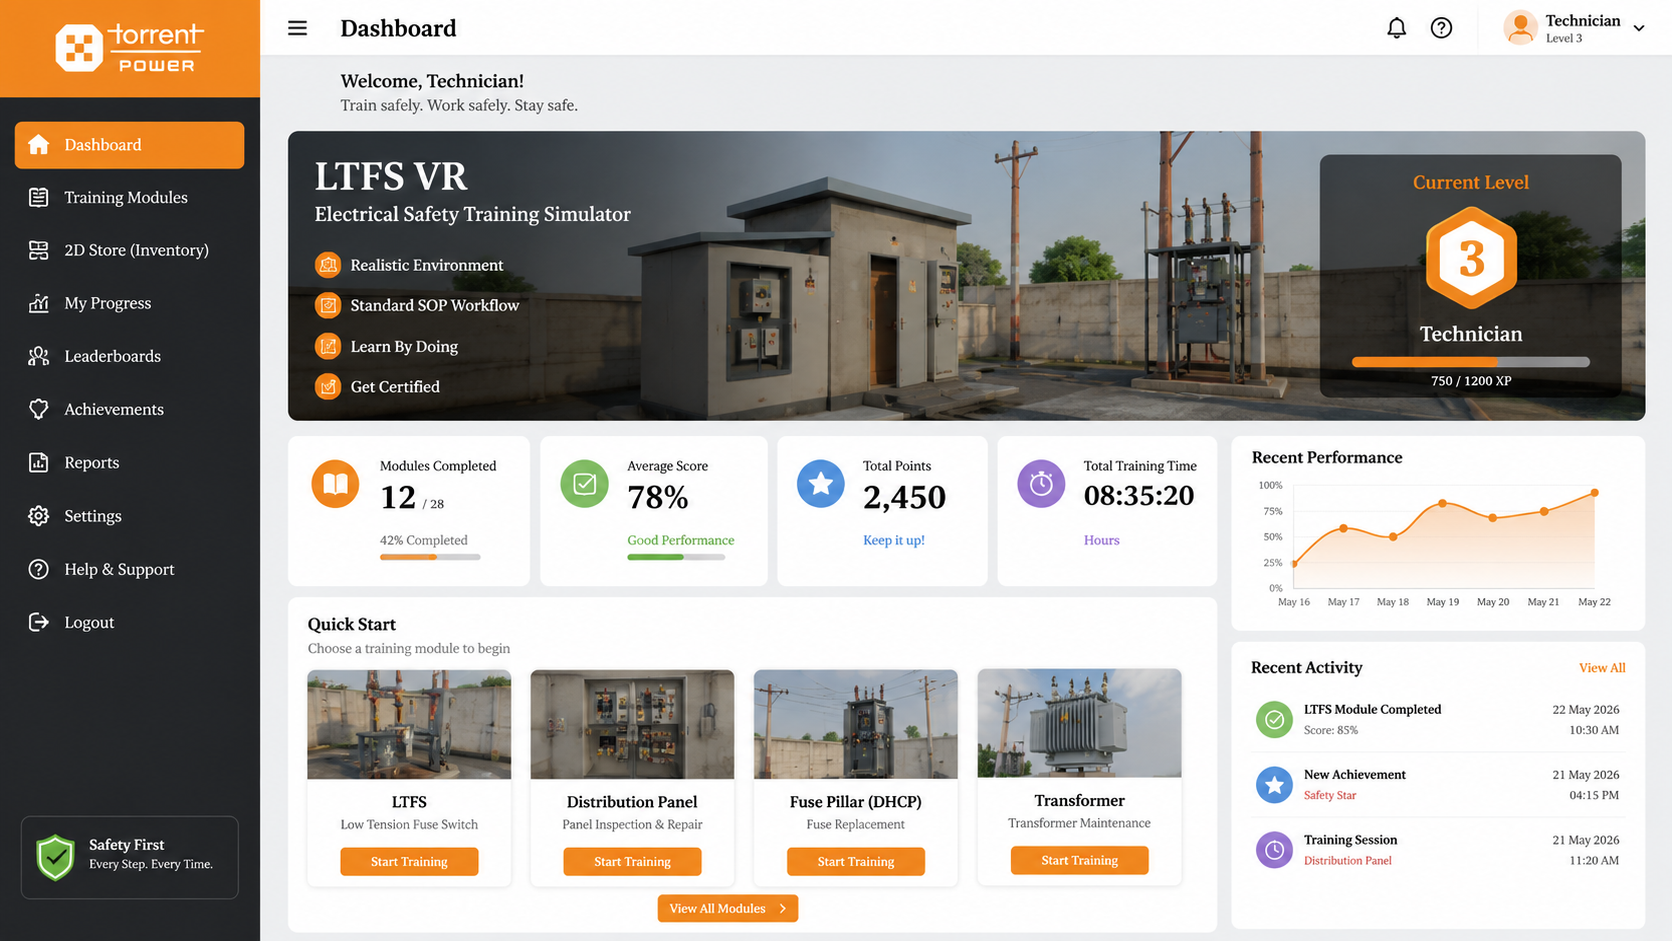Open the Fuse Pillar (DHCP) thumbnail
1672x941 pixels.
[855, 724]
